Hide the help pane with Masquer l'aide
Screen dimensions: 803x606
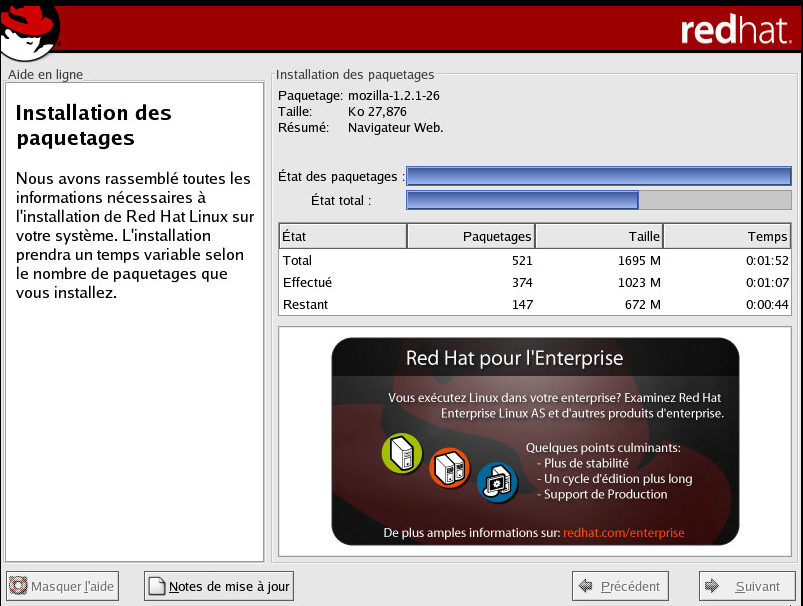(x=62, y=586)
